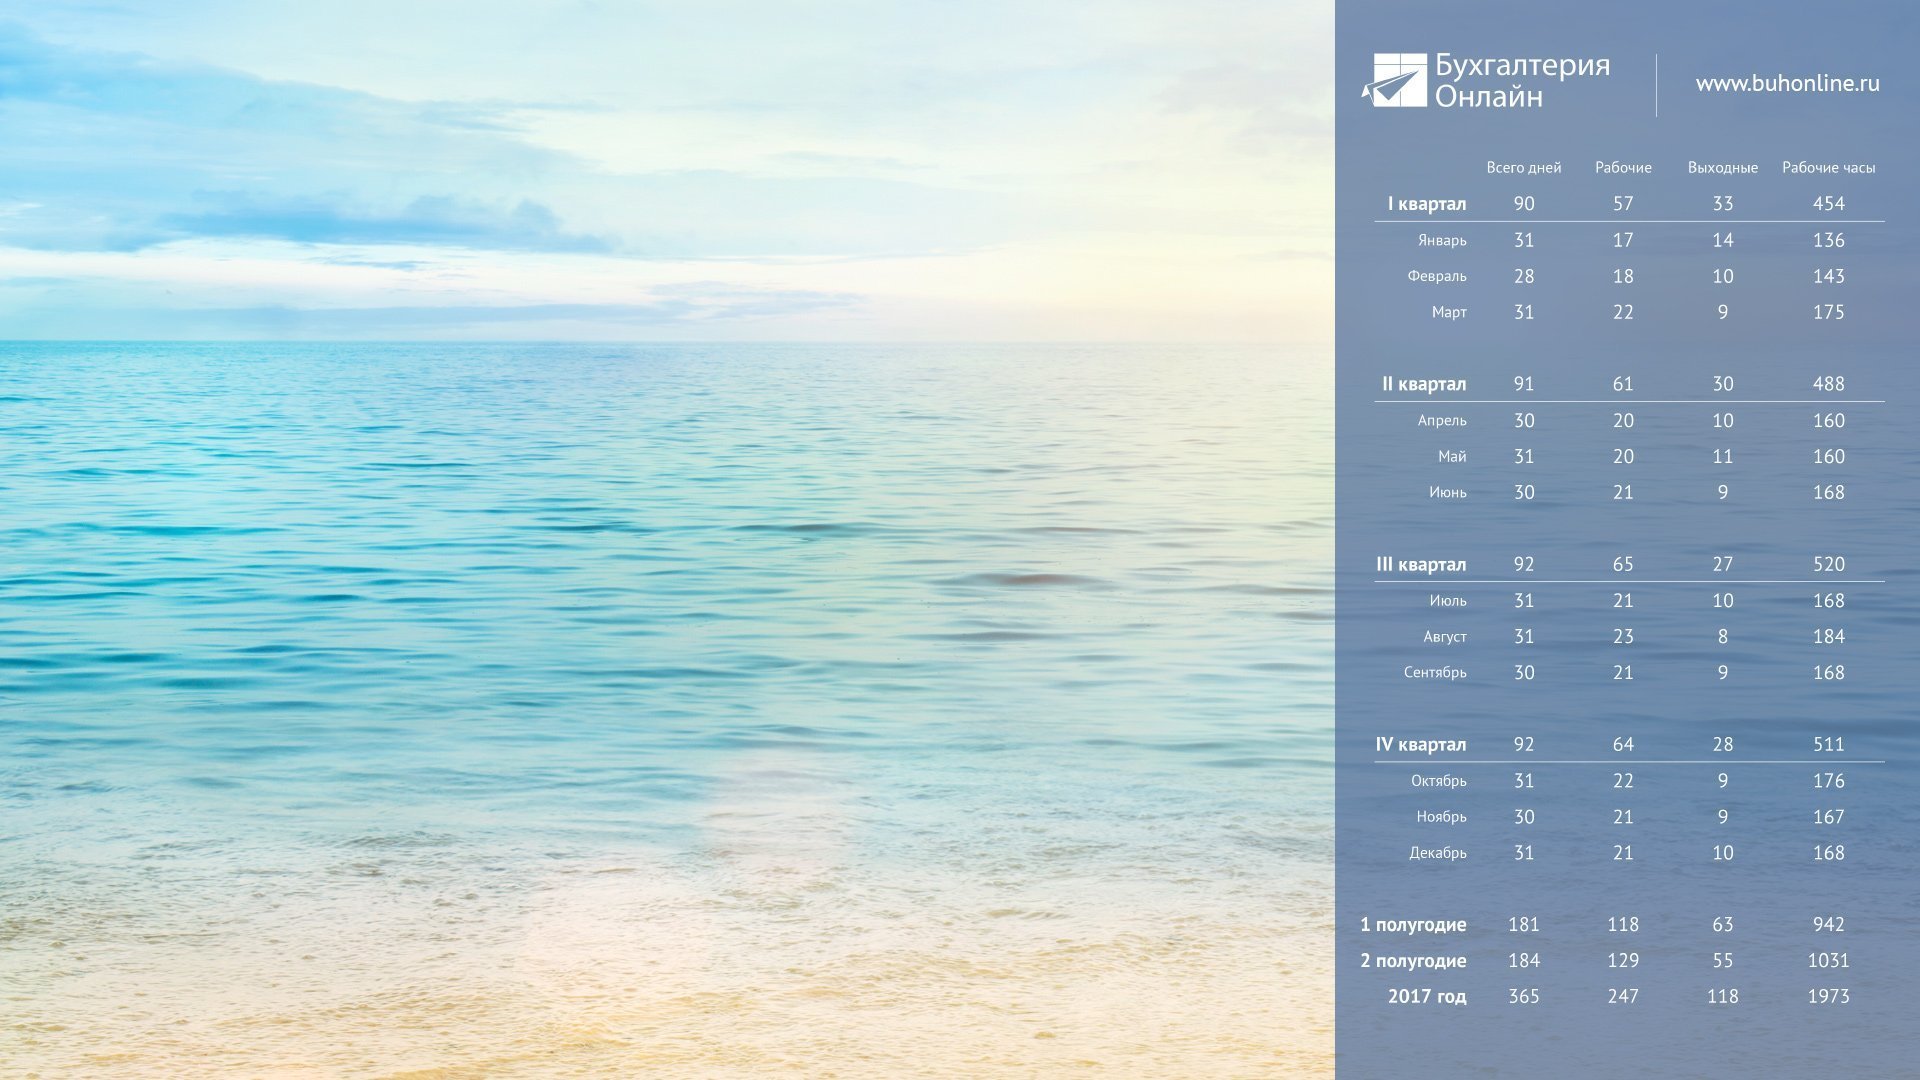1920x1080 pixels.
Task: Click the 2 полугодие summary label
Action: [1412, 961]
